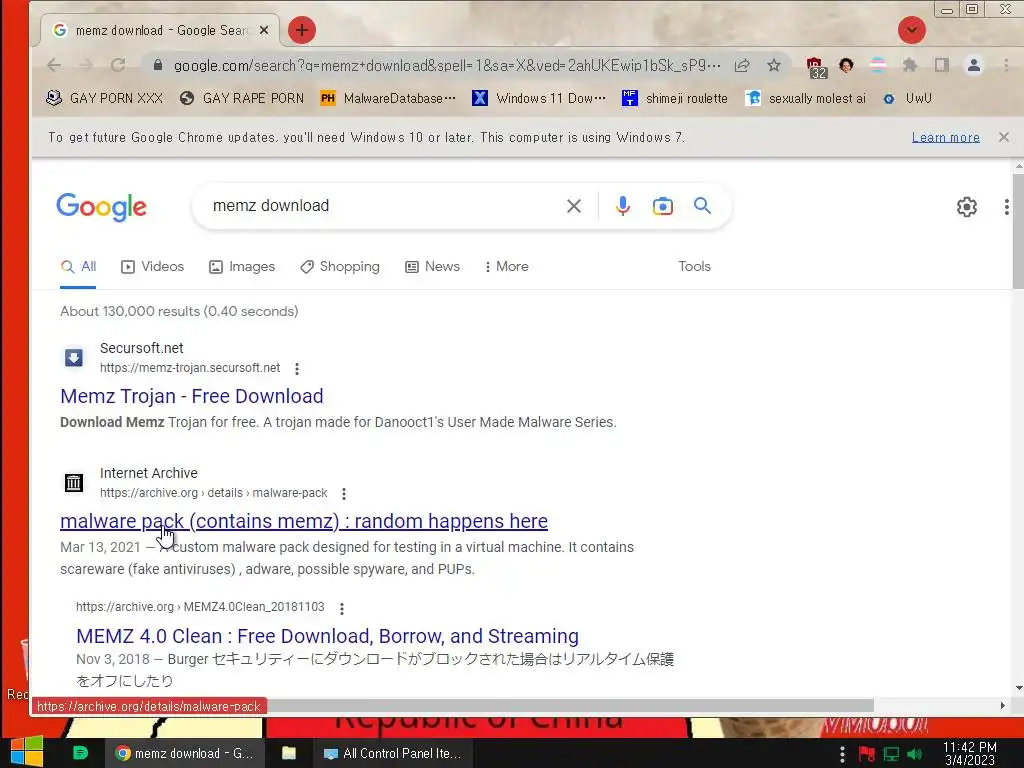
Task: Click the red flag Action Center icon
Action: pos(867,754)
